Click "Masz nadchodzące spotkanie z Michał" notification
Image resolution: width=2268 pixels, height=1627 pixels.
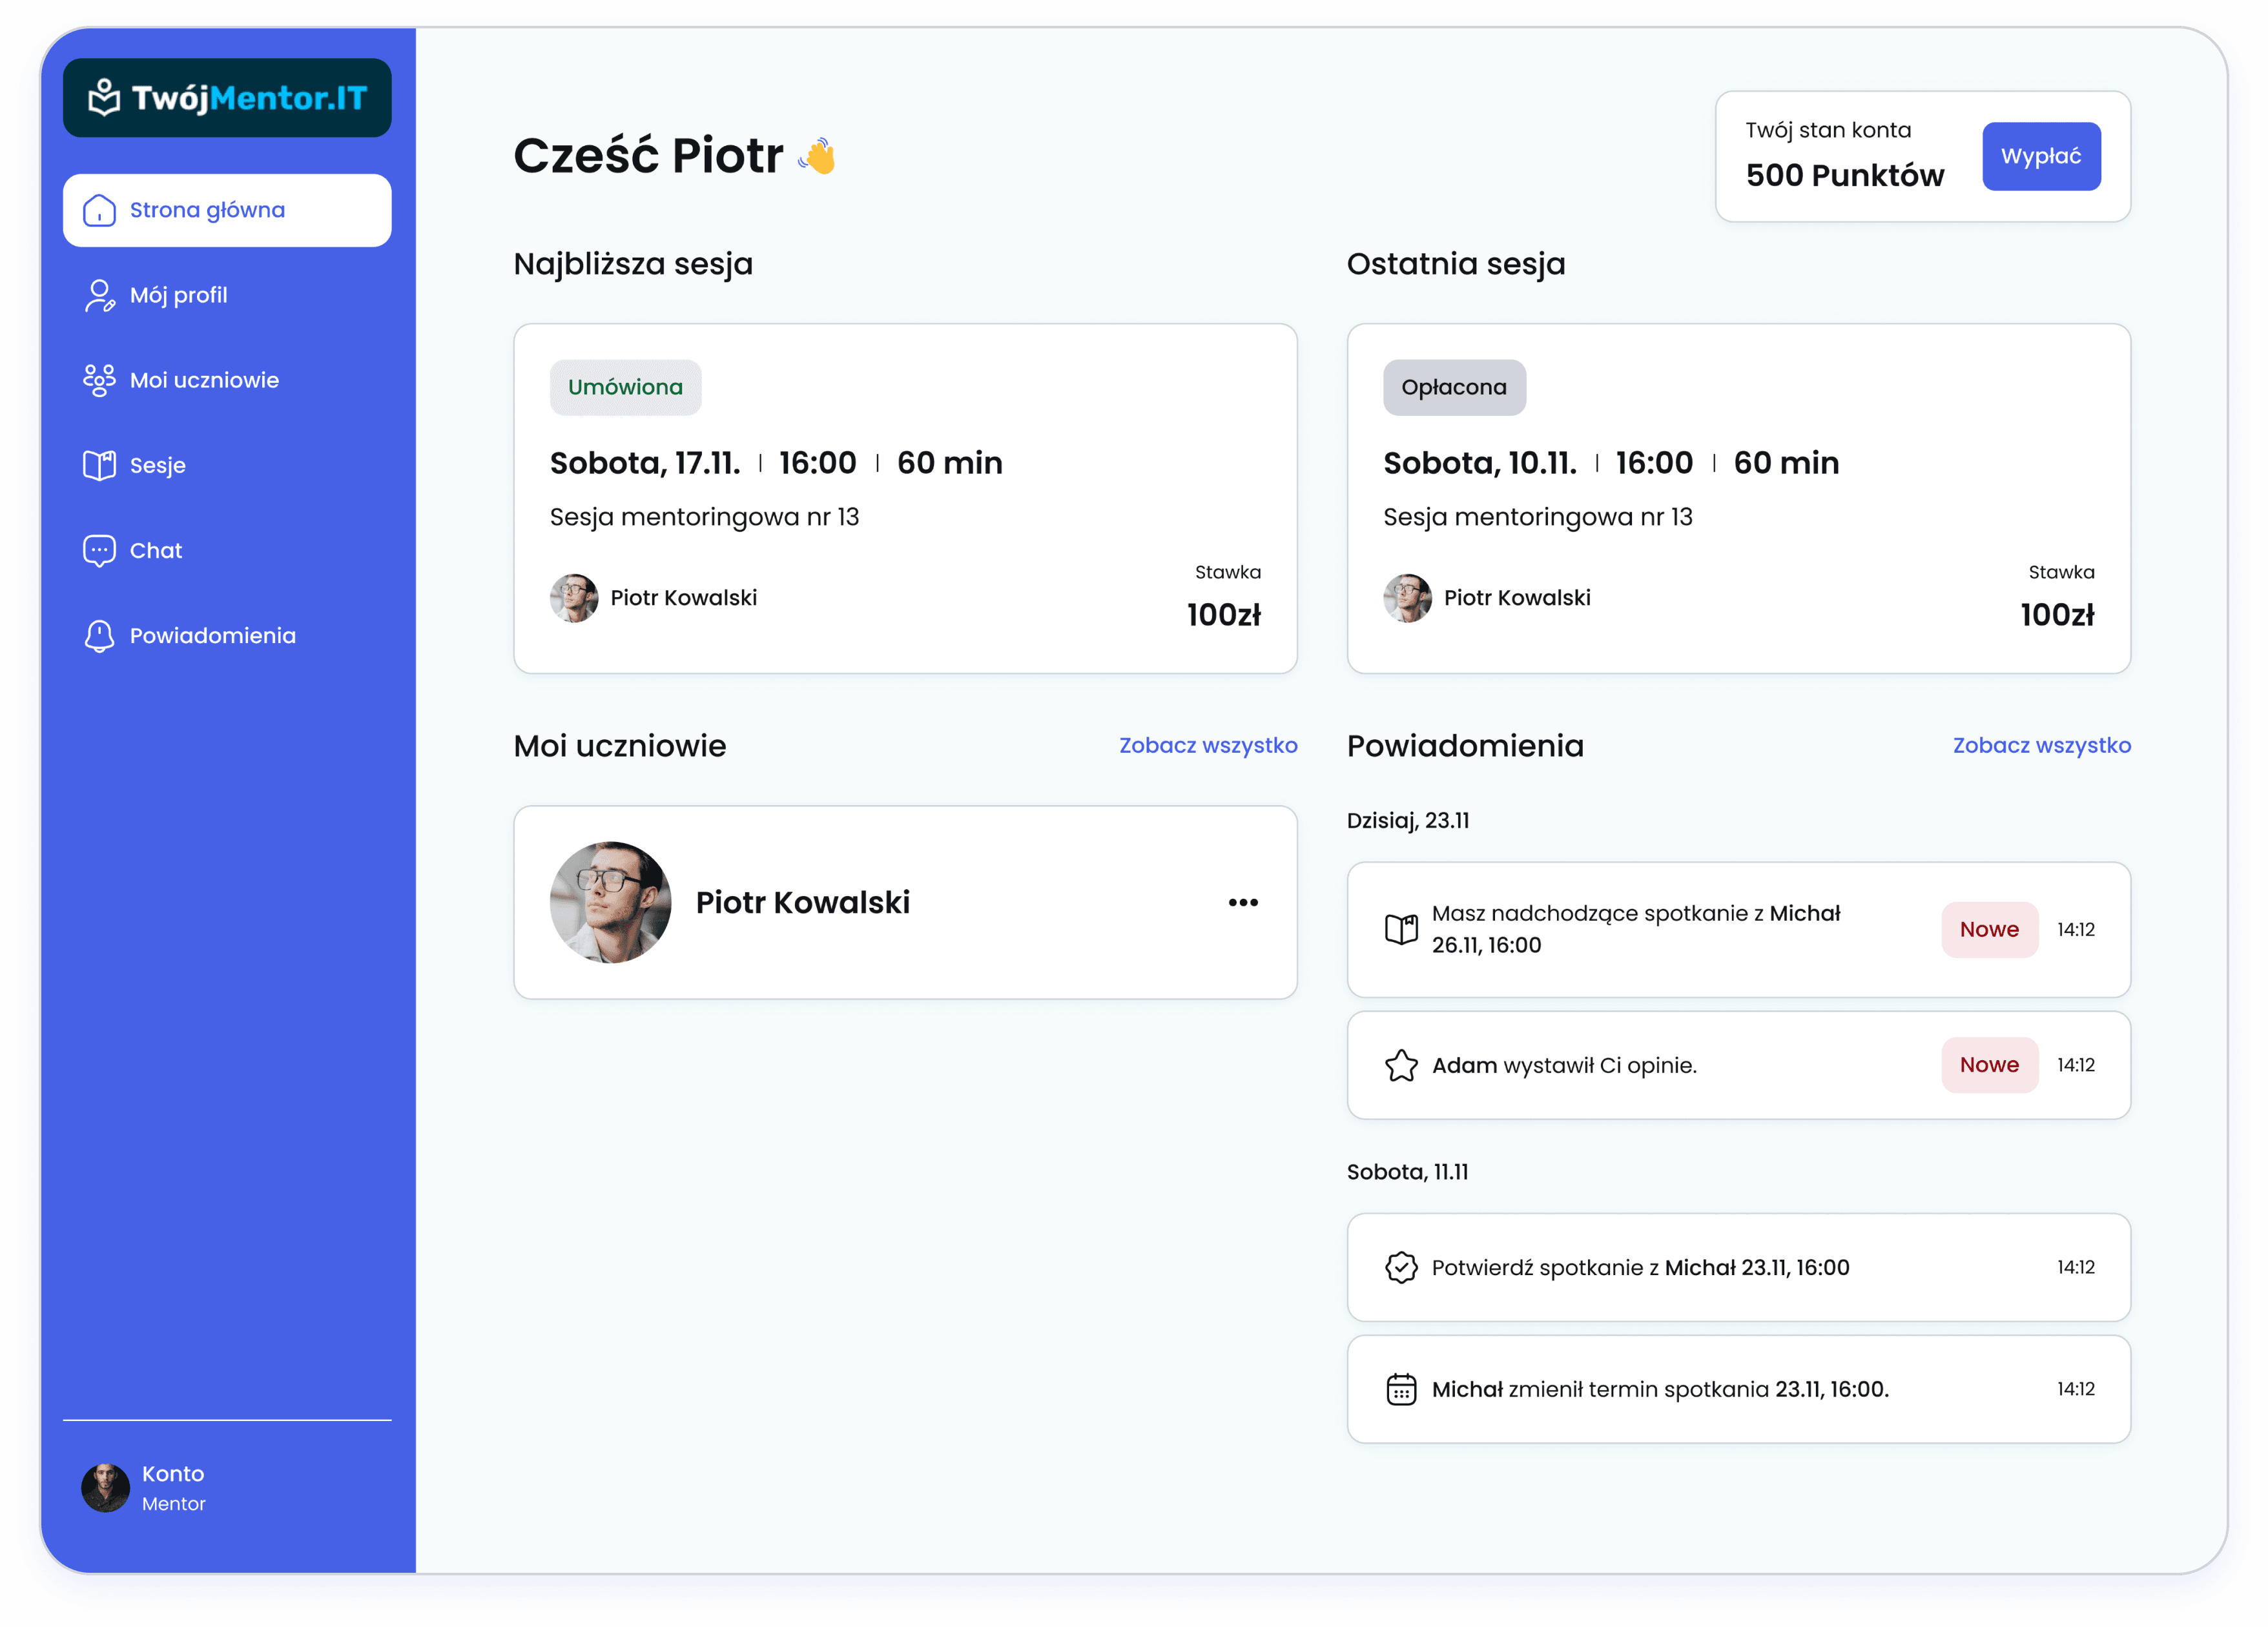(1738, 930)
